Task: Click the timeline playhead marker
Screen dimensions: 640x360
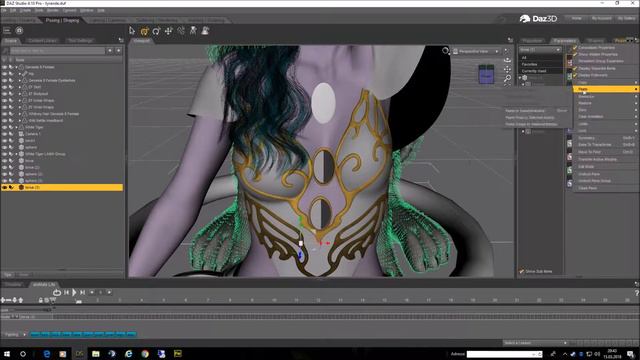Action: pyautogui.click(x=79, y=301)
